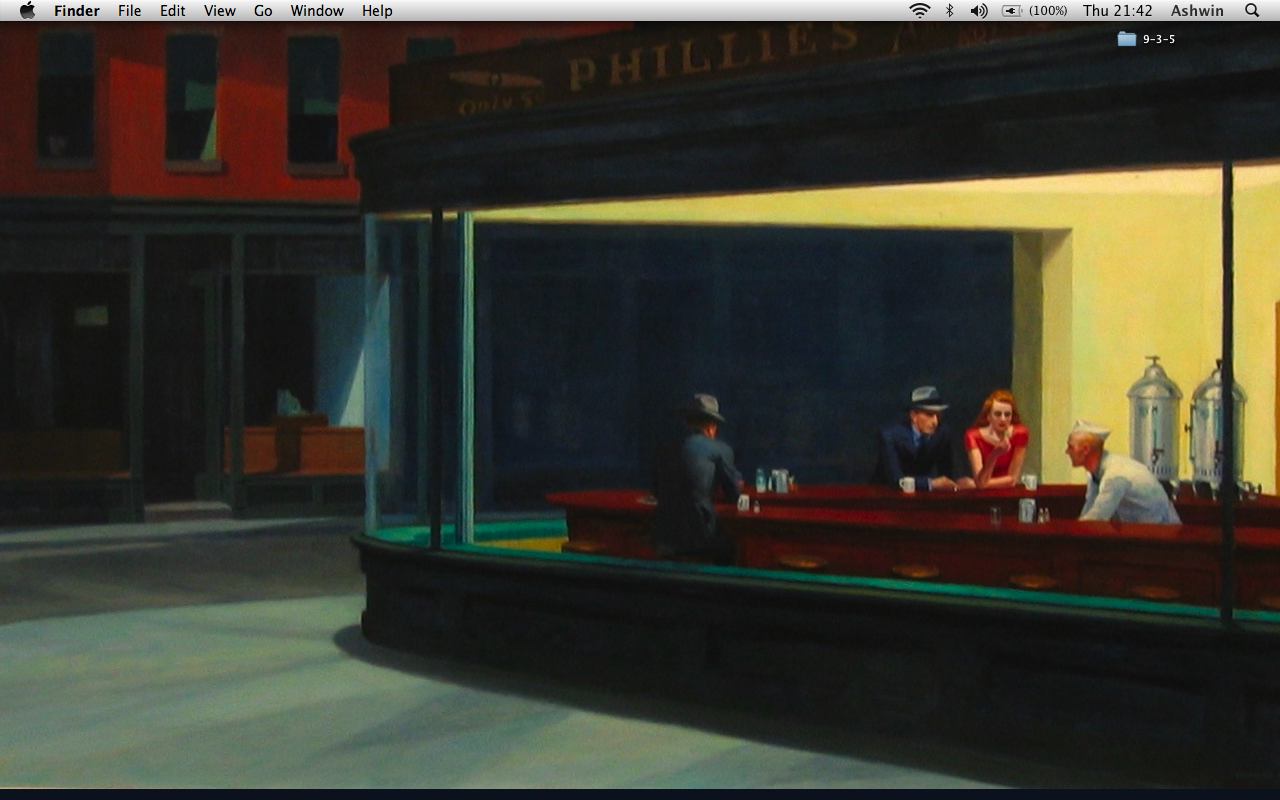Open the Finder application menu
The width and height of the screenshot is (1280, 800).
77,11
